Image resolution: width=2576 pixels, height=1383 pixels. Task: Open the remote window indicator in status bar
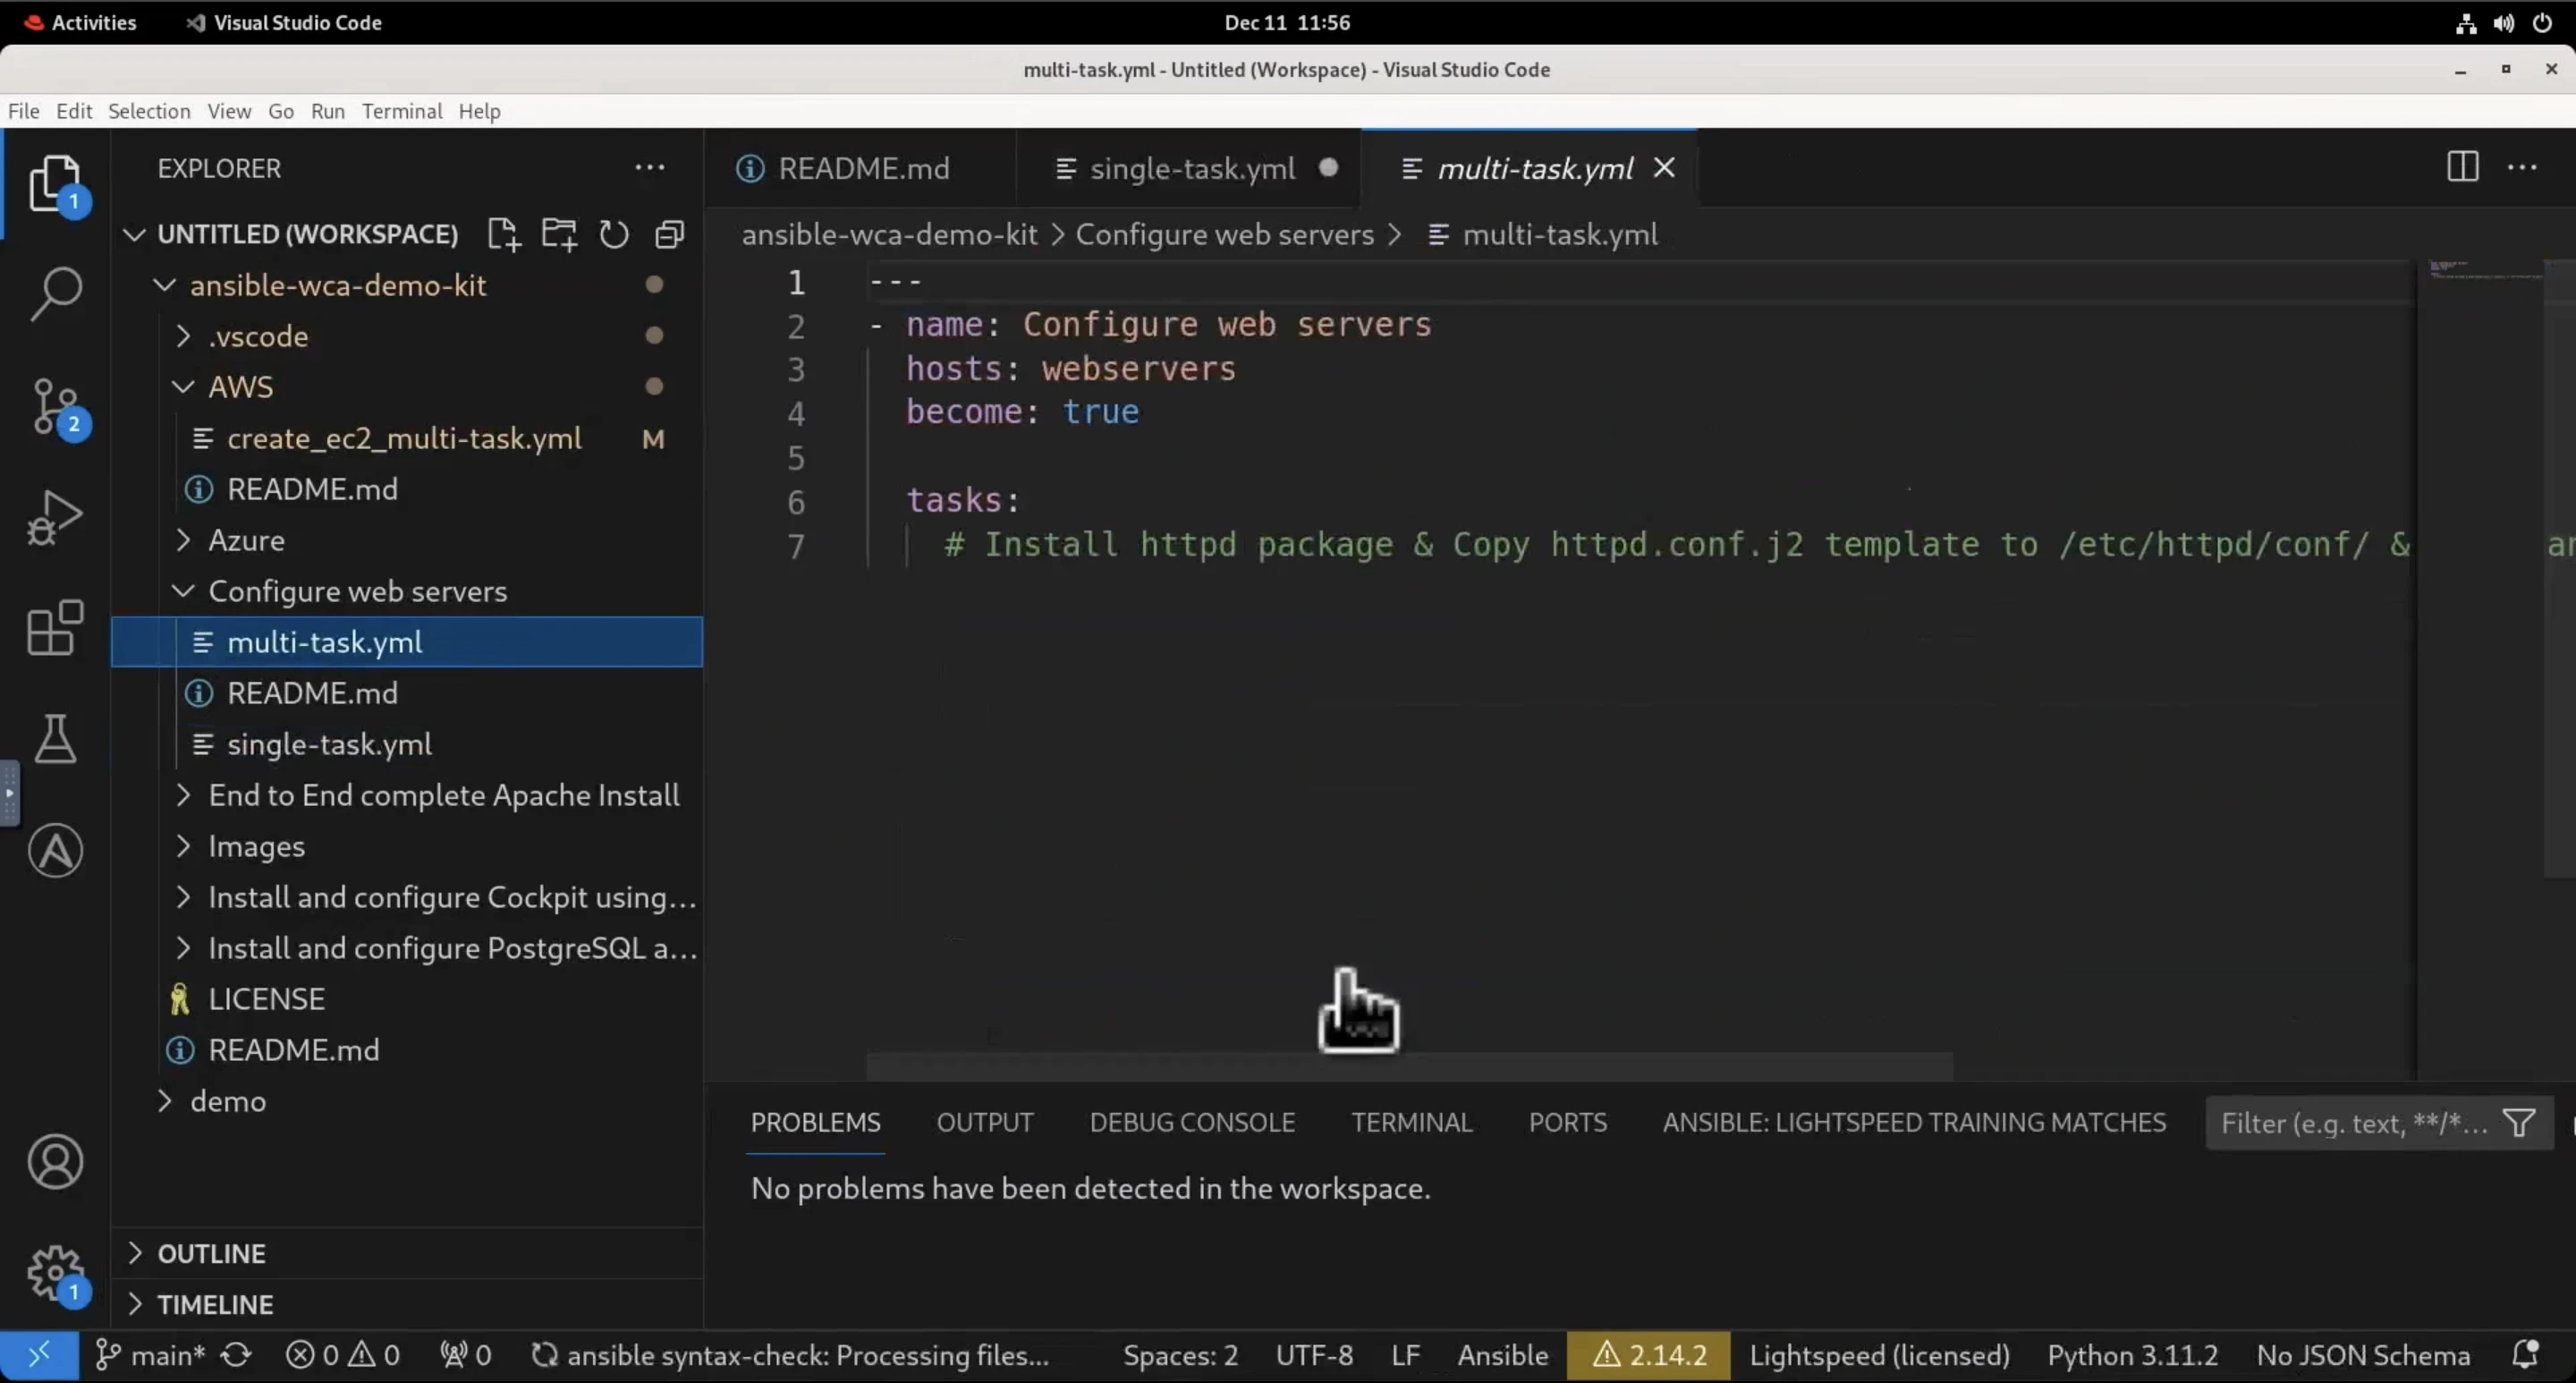pyautogui.click(x=39, y=1356)
